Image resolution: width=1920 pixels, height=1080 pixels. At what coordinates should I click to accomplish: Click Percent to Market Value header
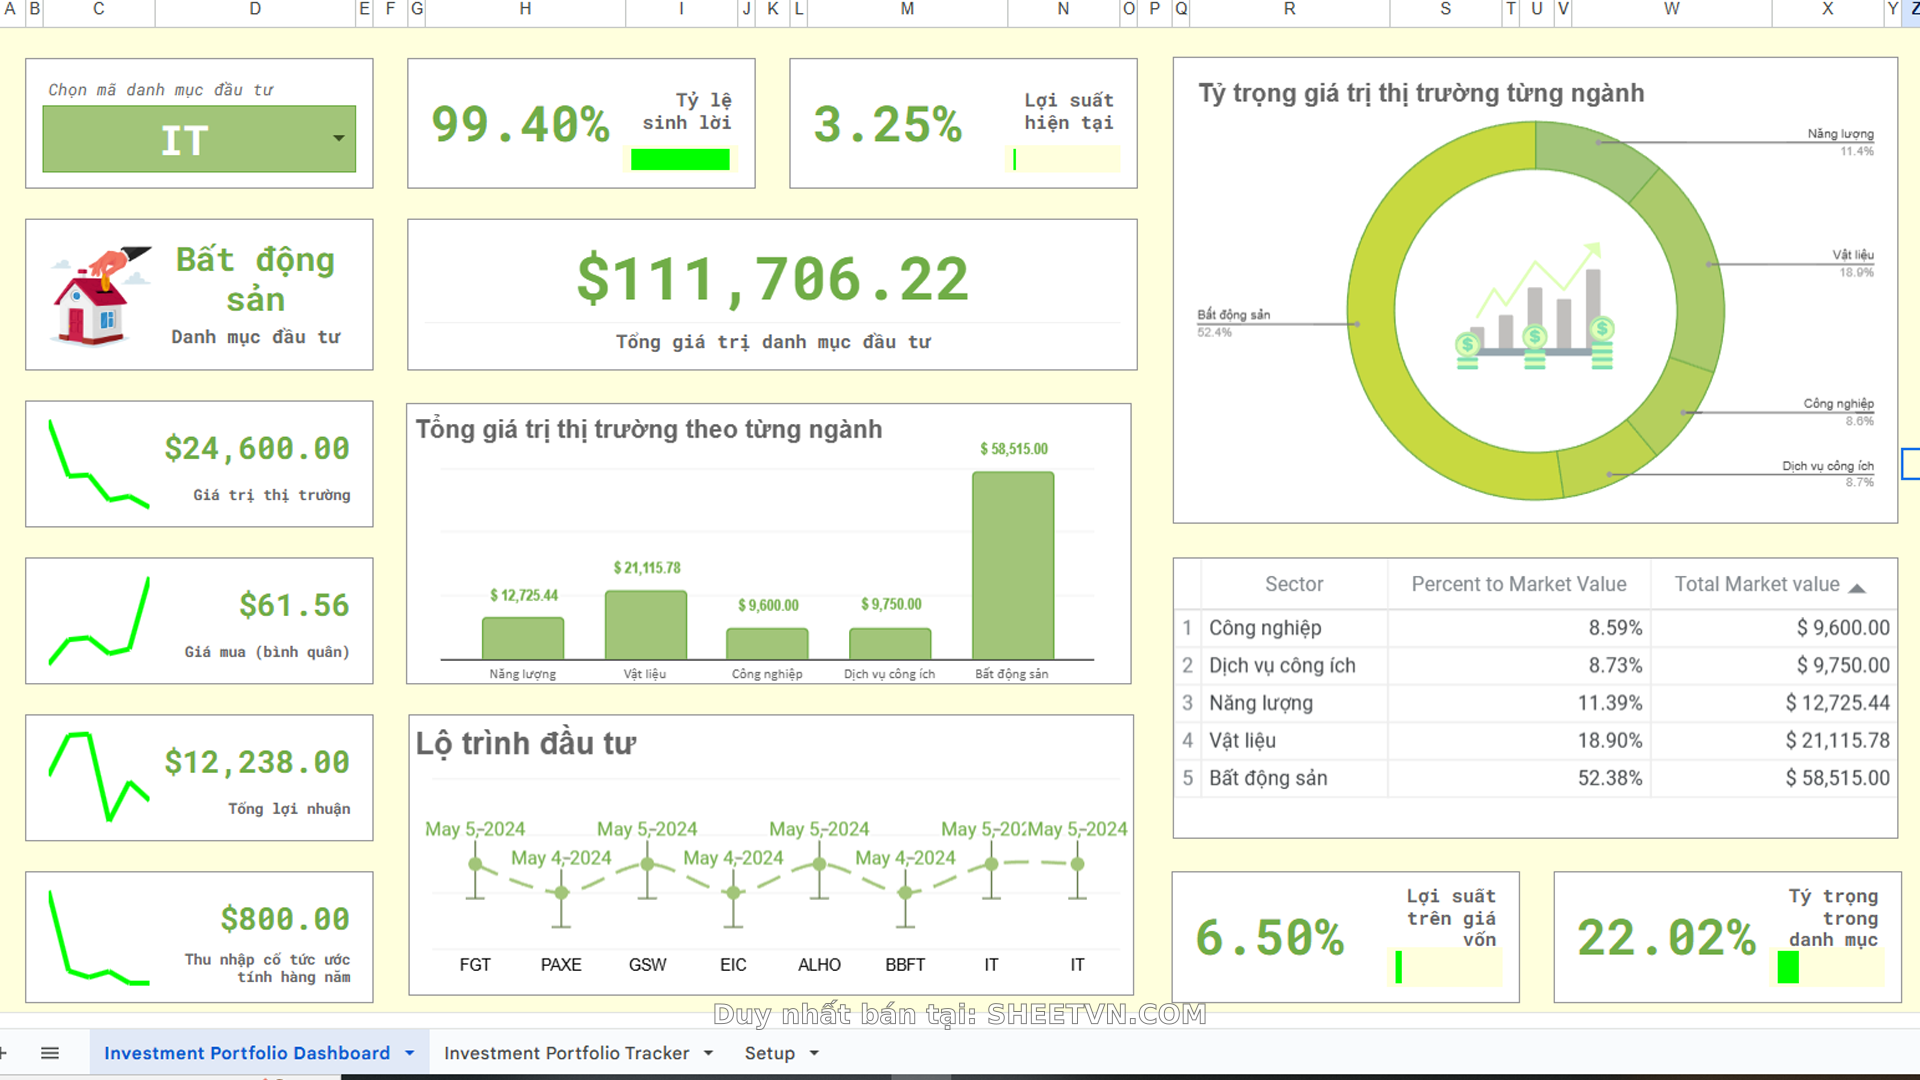(1518, 584)
